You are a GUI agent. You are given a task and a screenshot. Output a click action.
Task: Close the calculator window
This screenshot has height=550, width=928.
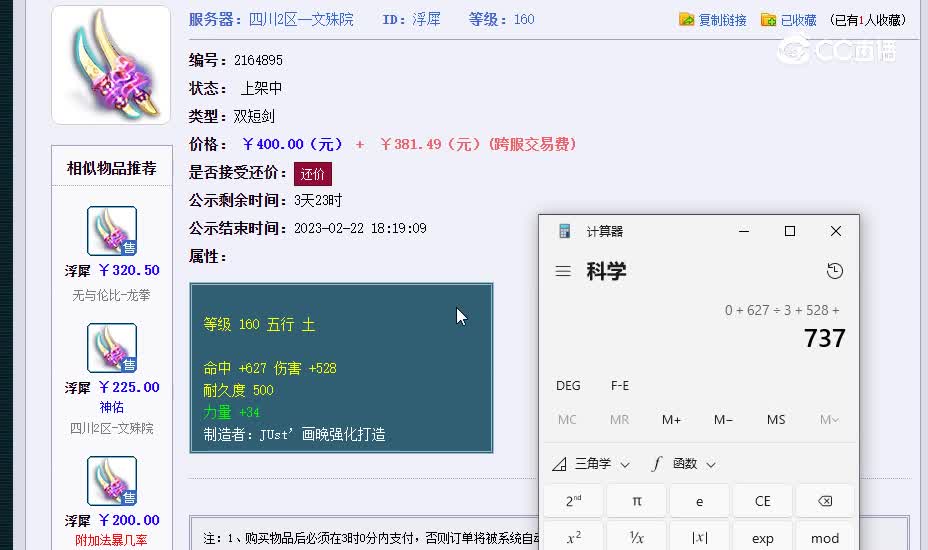(836, 231)
